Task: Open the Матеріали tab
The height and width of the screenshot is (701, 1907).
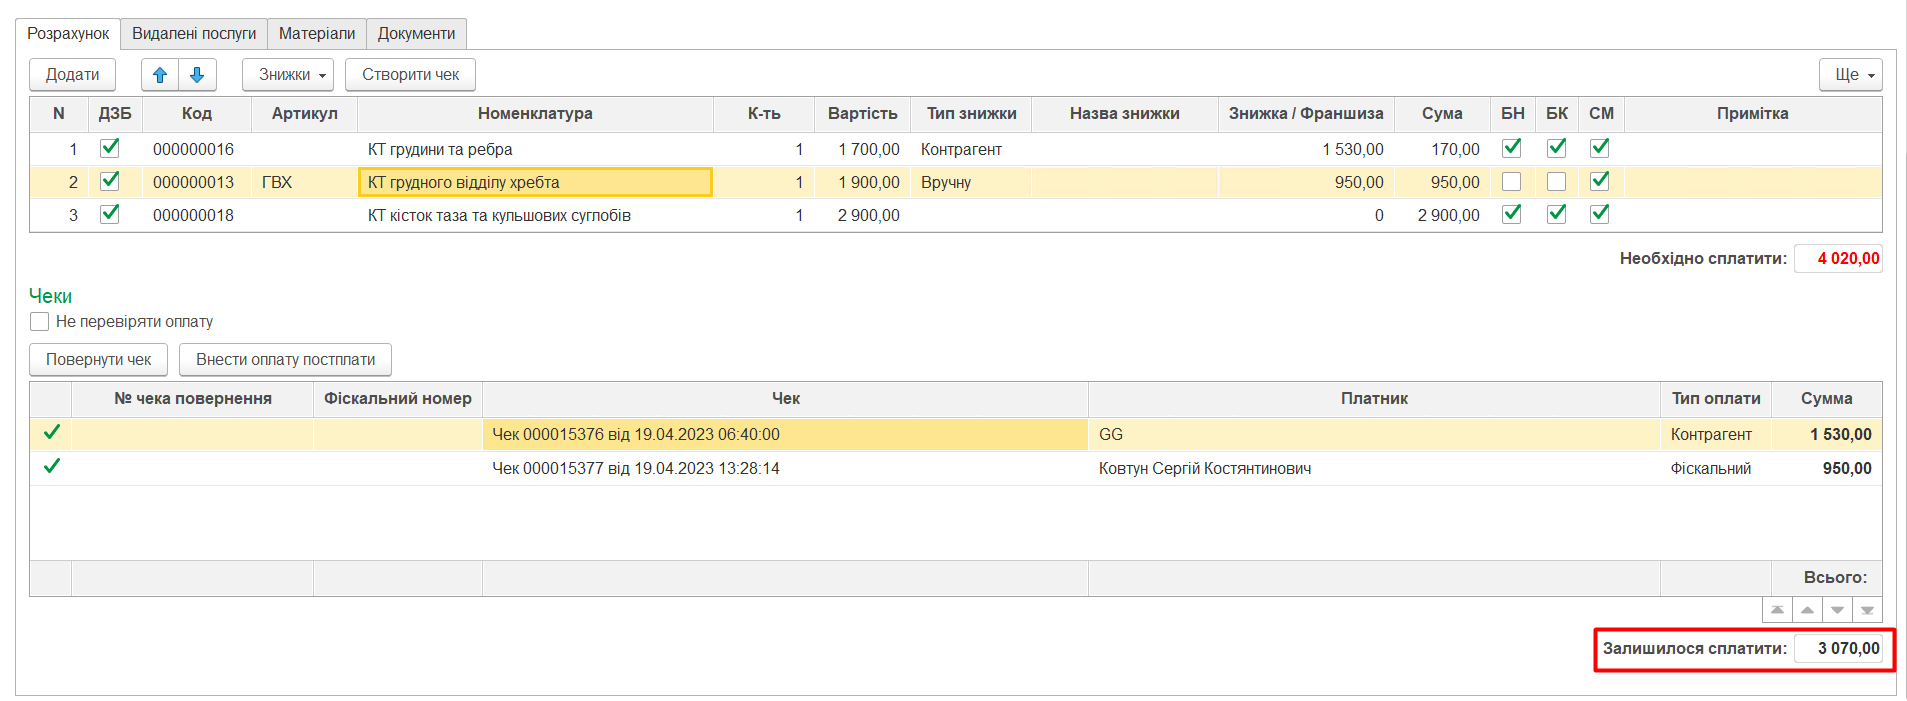Action: click(316, 34)
